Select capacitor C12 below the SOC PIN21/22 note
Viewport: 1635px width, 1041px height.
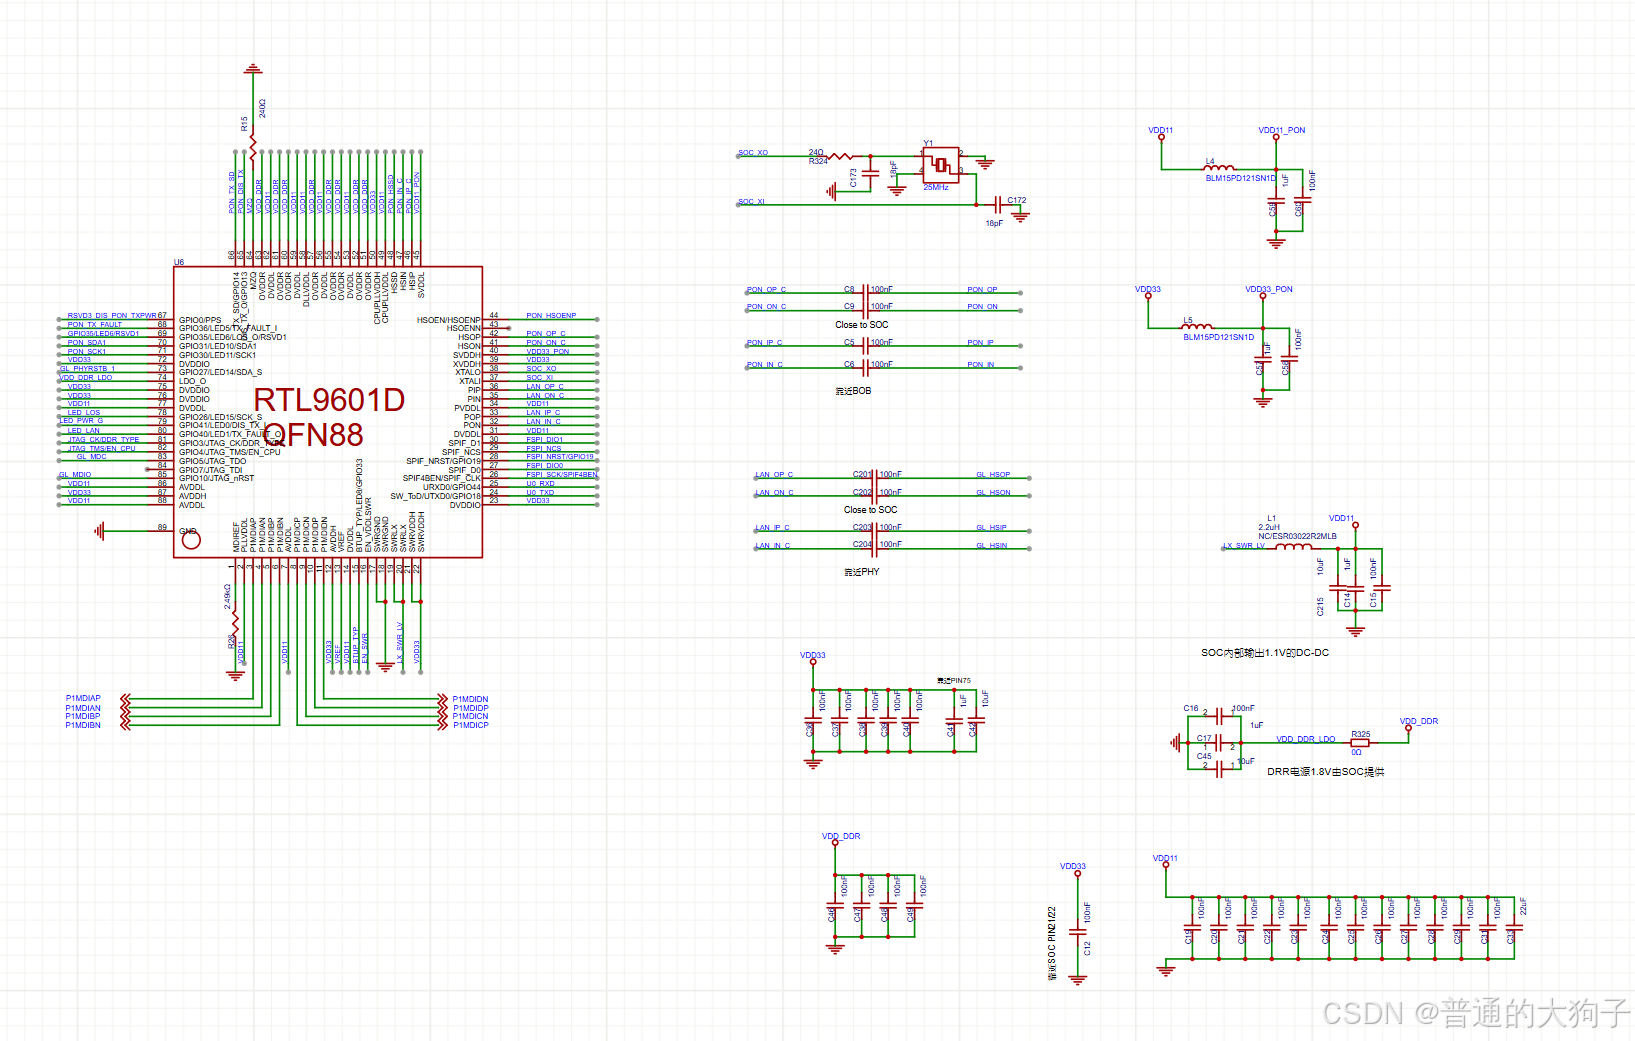pos(1078,932)
